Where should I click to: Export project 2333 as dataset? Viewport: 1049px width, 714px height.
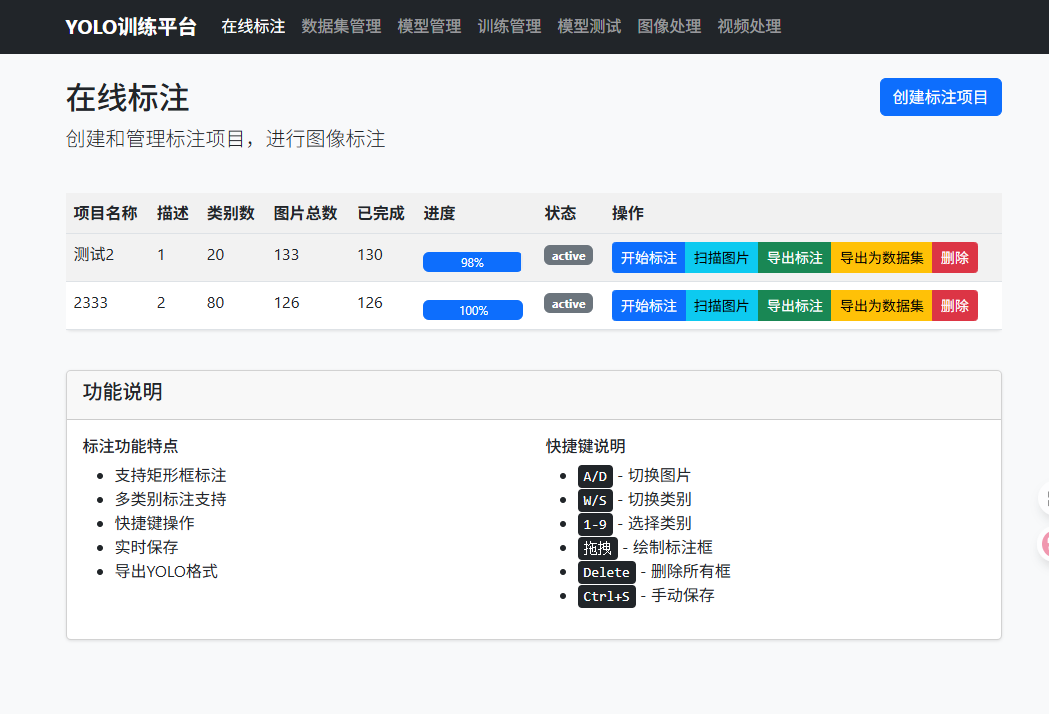tap(881, 305)
